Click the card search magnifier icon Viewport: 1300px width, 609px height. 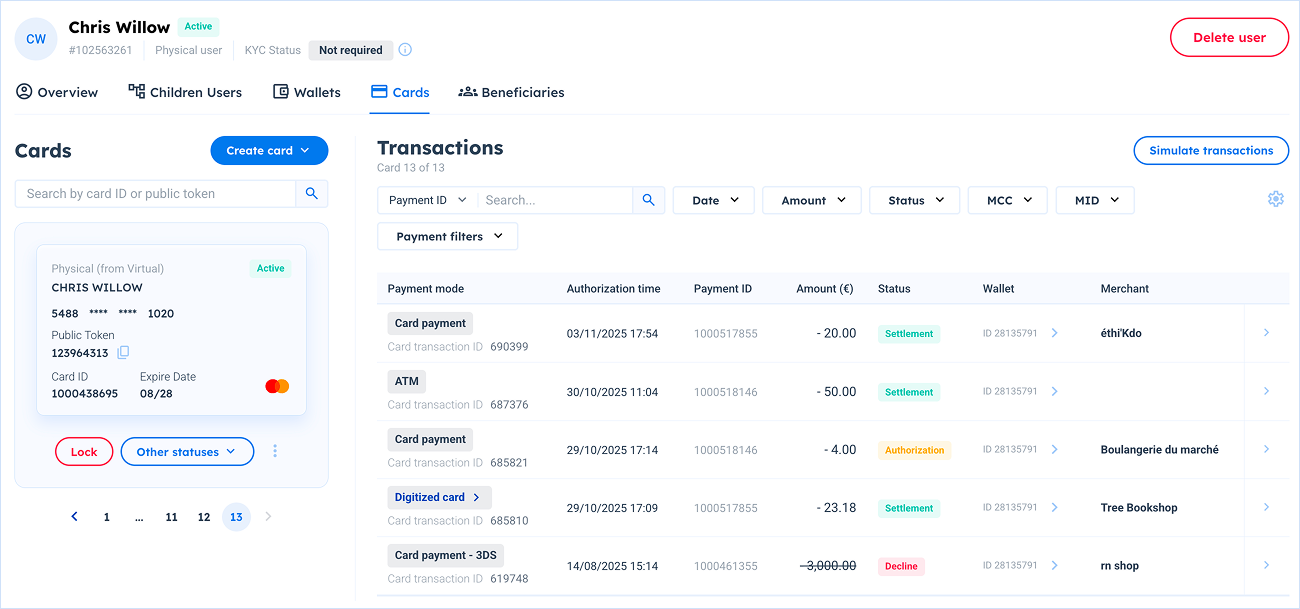click(312, 194)
